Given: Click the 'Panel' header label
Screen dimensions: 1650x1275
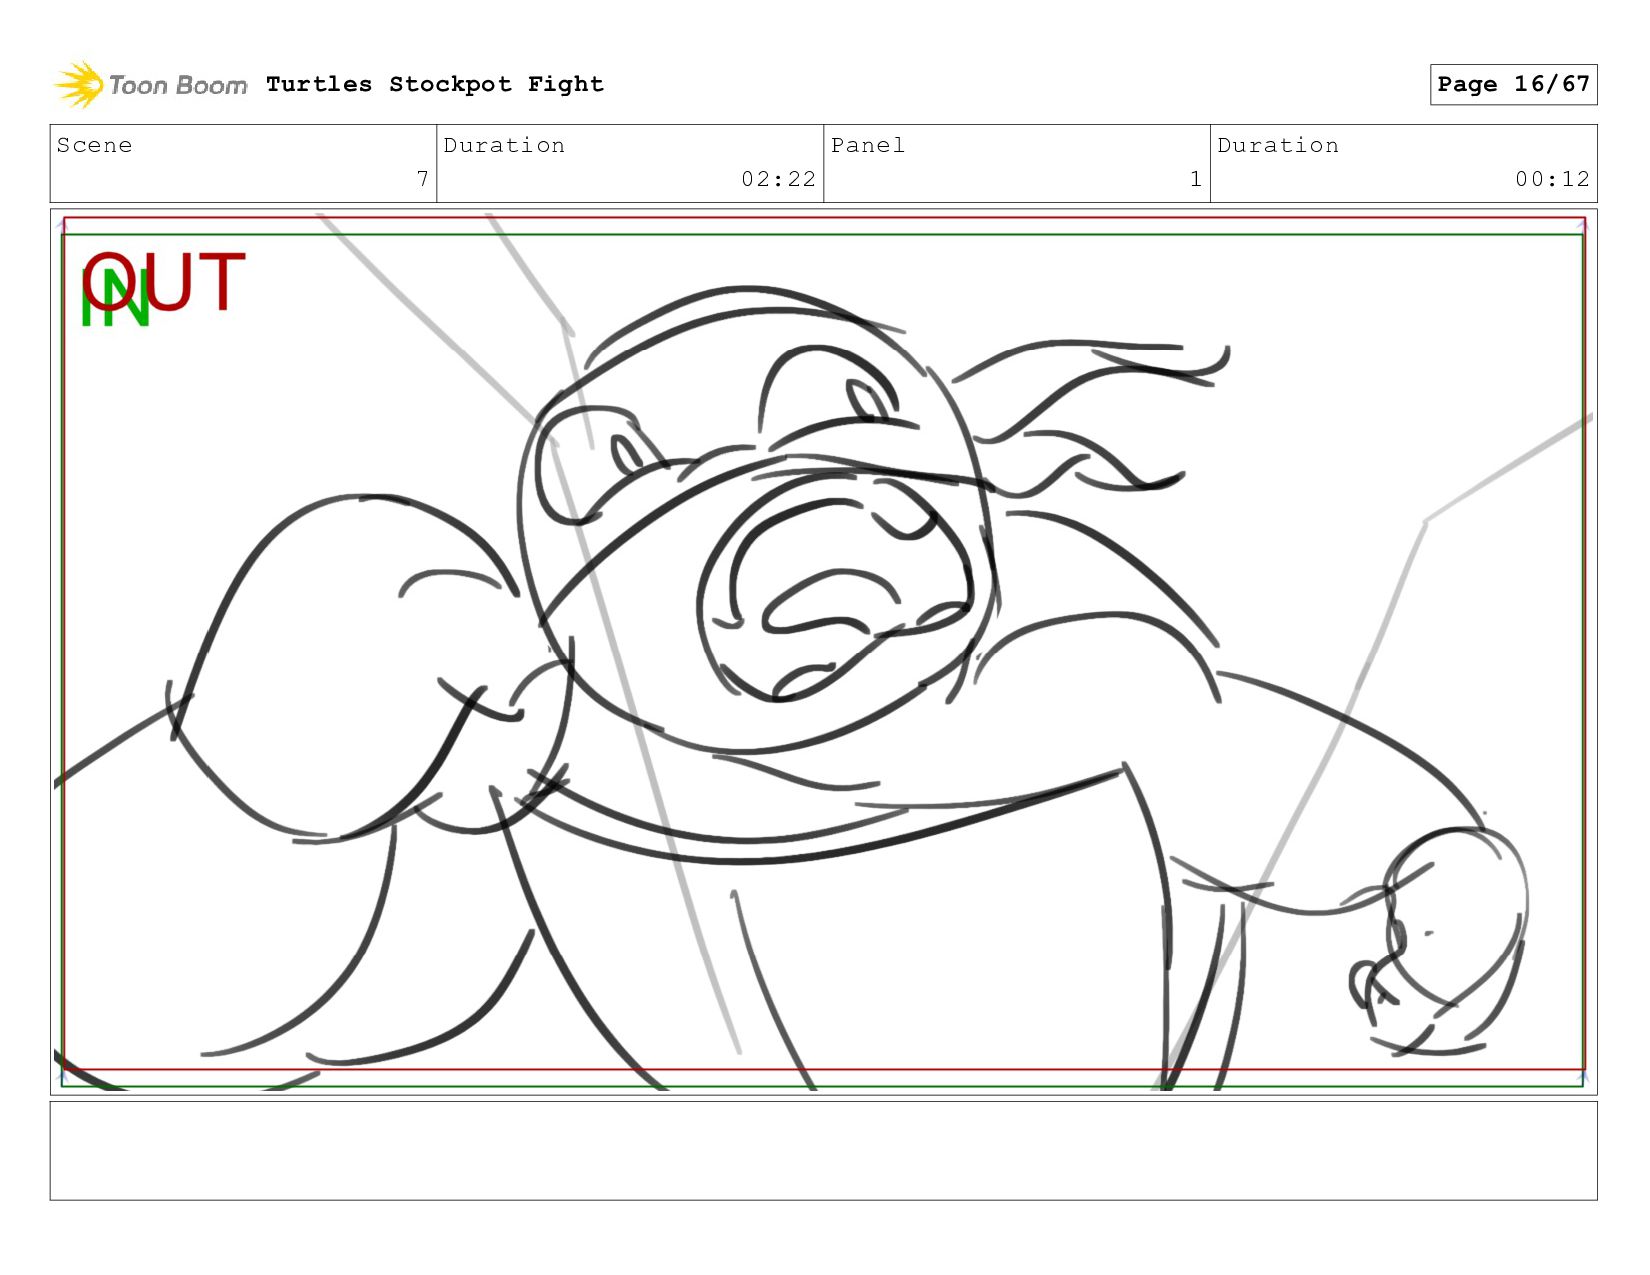Looking at the screenshot, I should (x=868, y=145).
